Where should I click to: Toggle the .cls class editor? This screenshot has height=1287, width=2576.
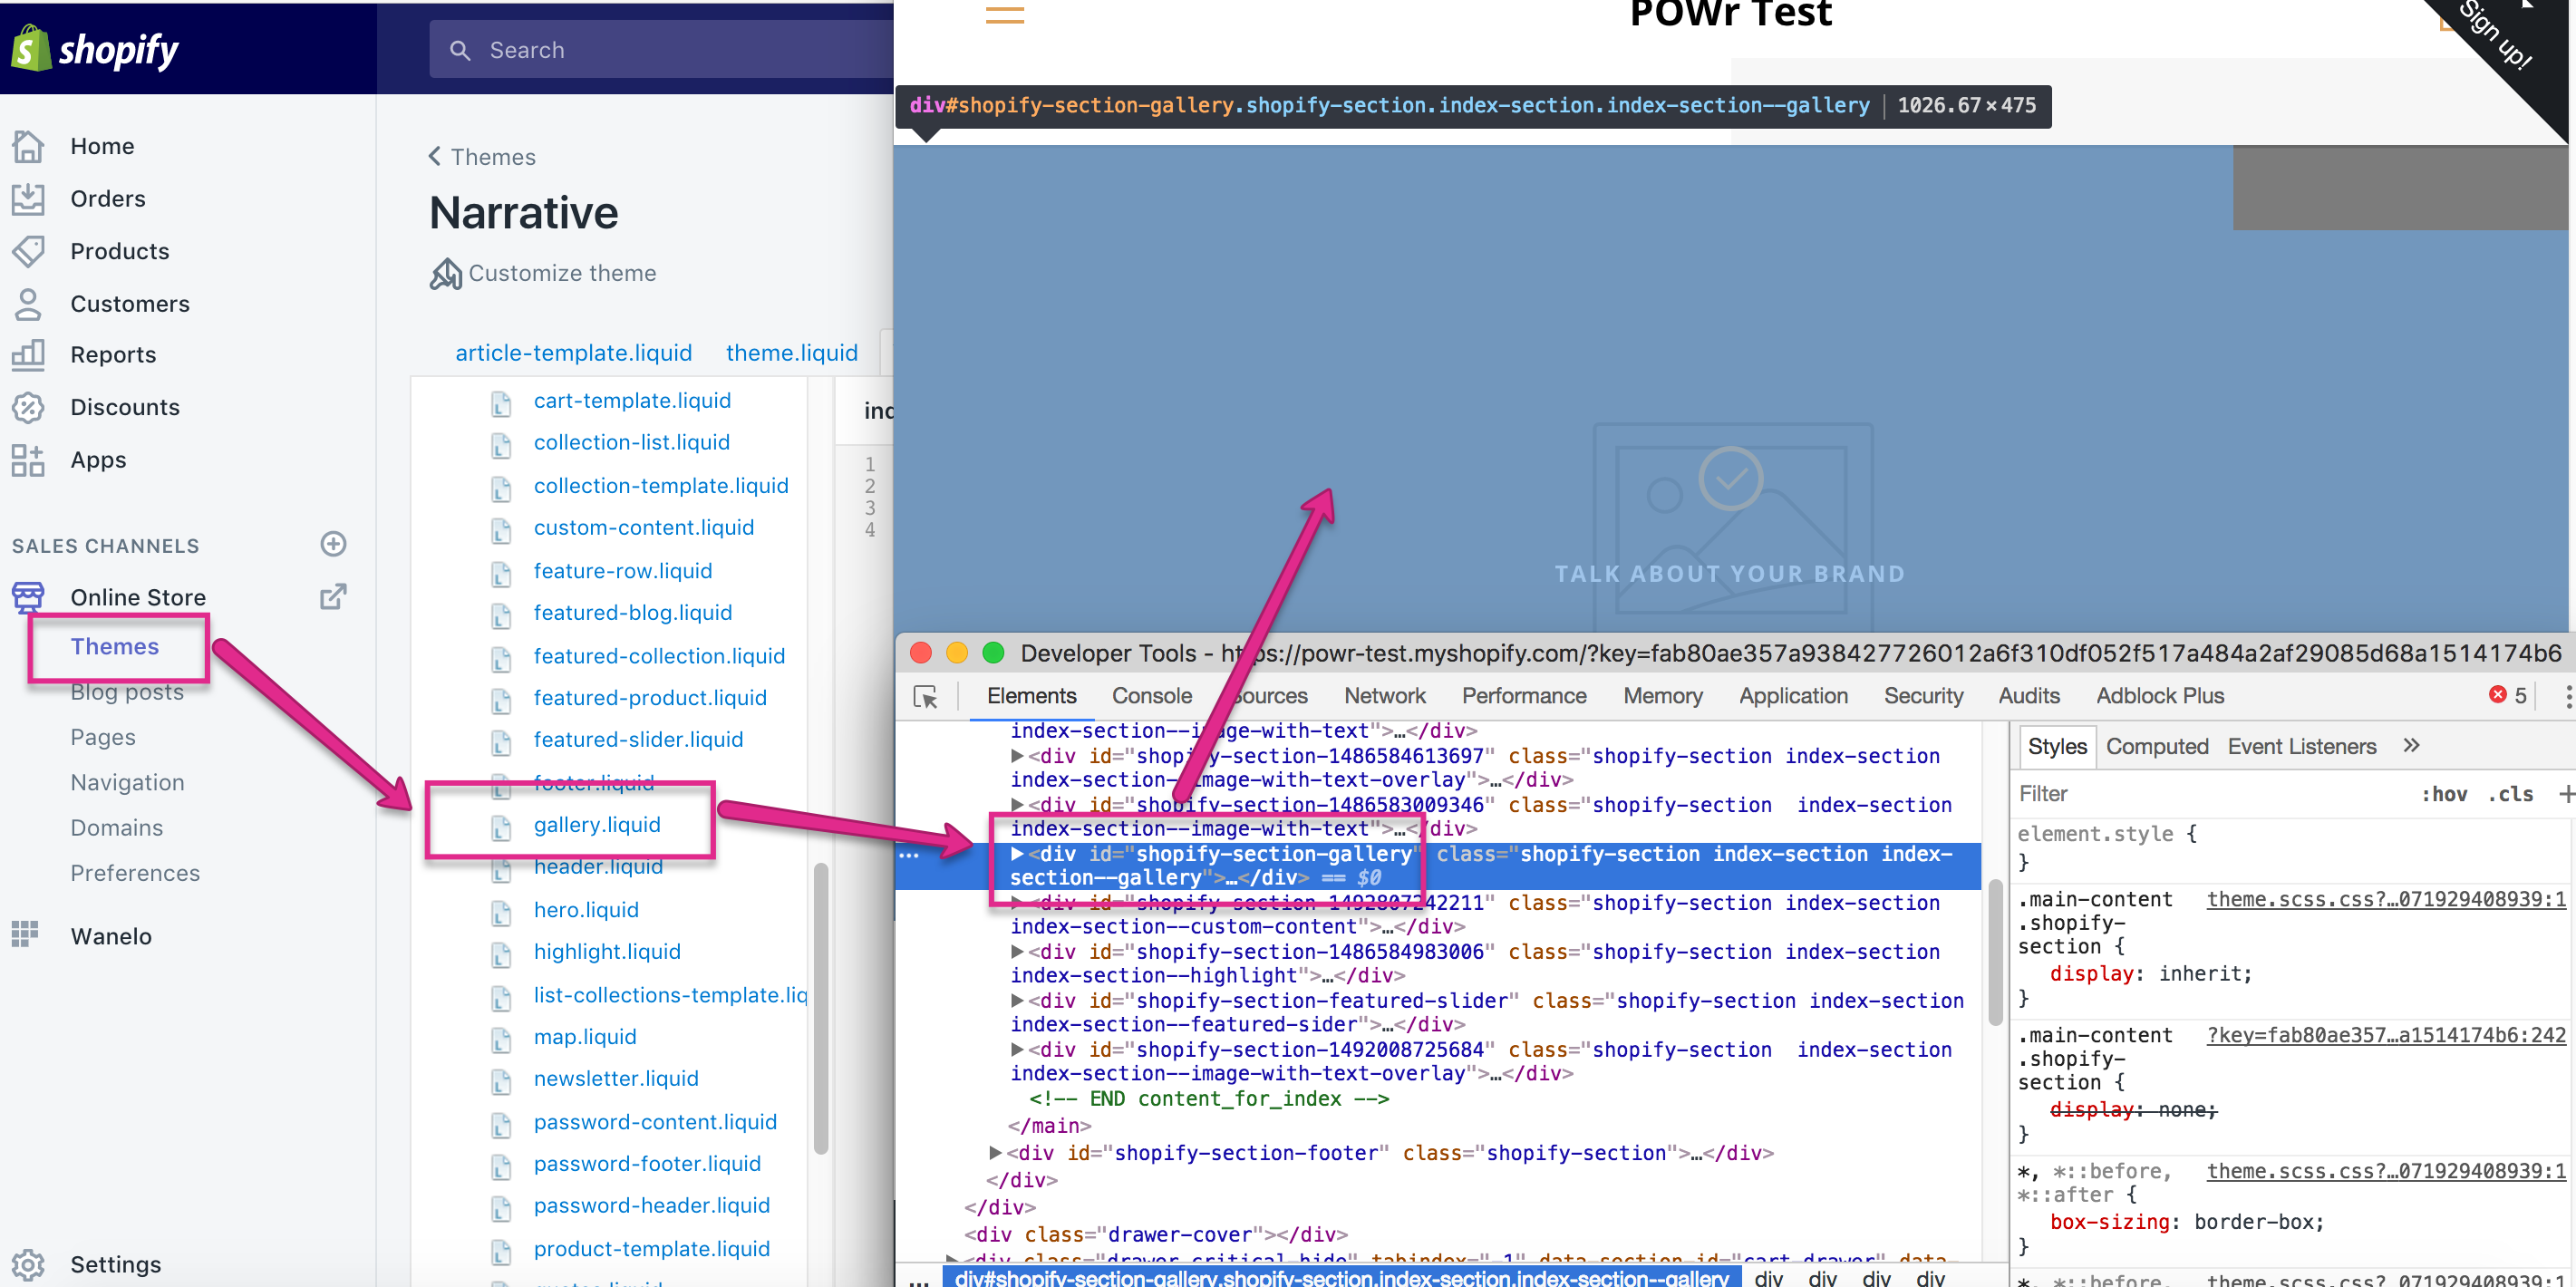[x=2510, y=794]
